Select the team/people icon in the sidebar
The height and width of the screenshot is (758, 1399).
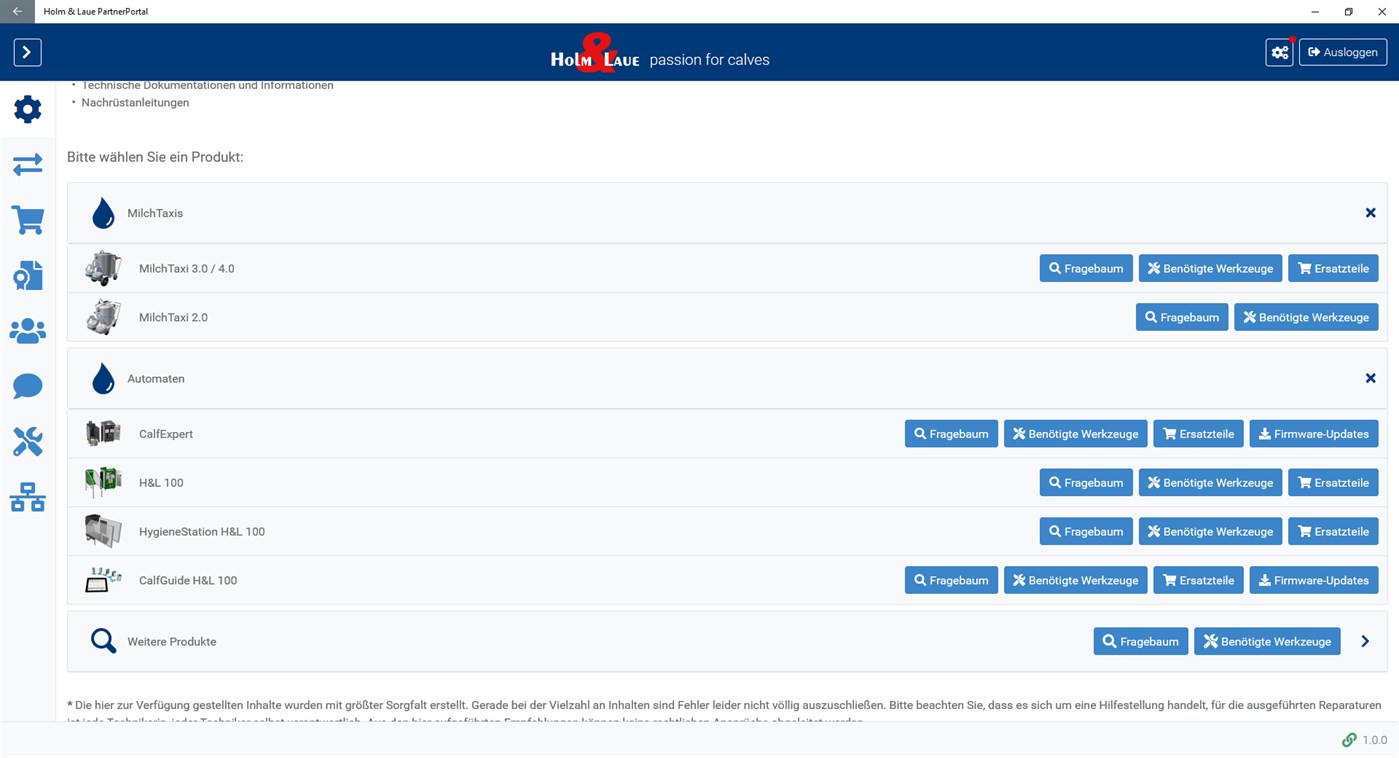coord(27,330)
